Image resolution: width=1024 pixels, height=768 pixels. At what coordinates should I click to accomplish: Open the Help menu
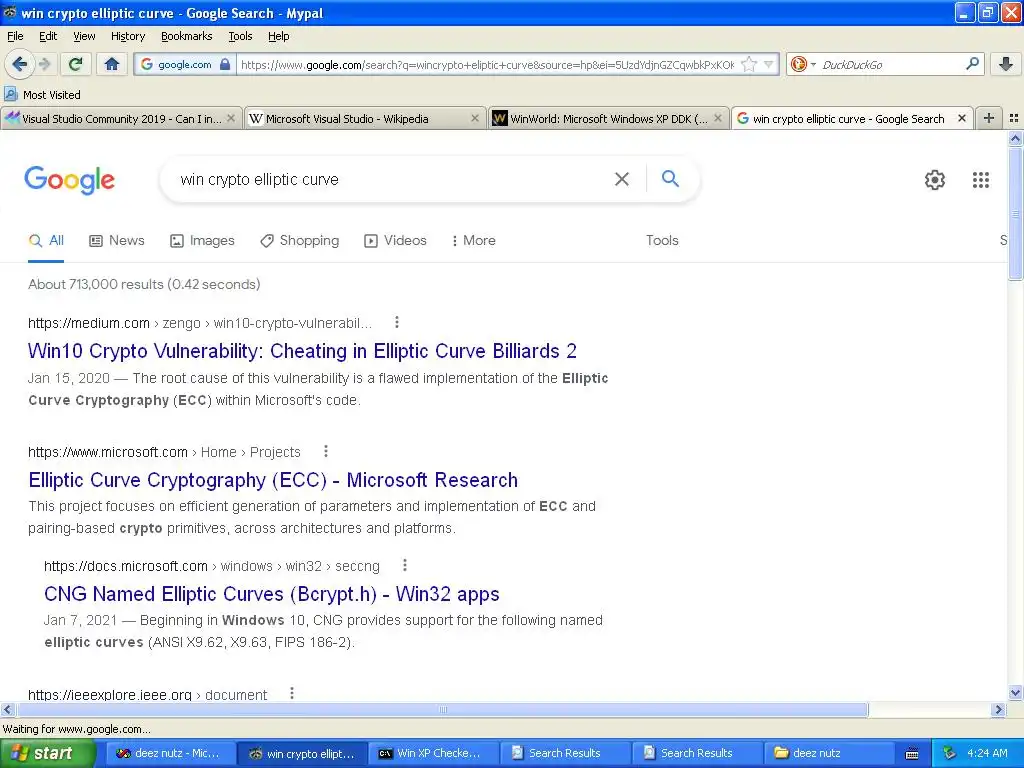(279, 36)
